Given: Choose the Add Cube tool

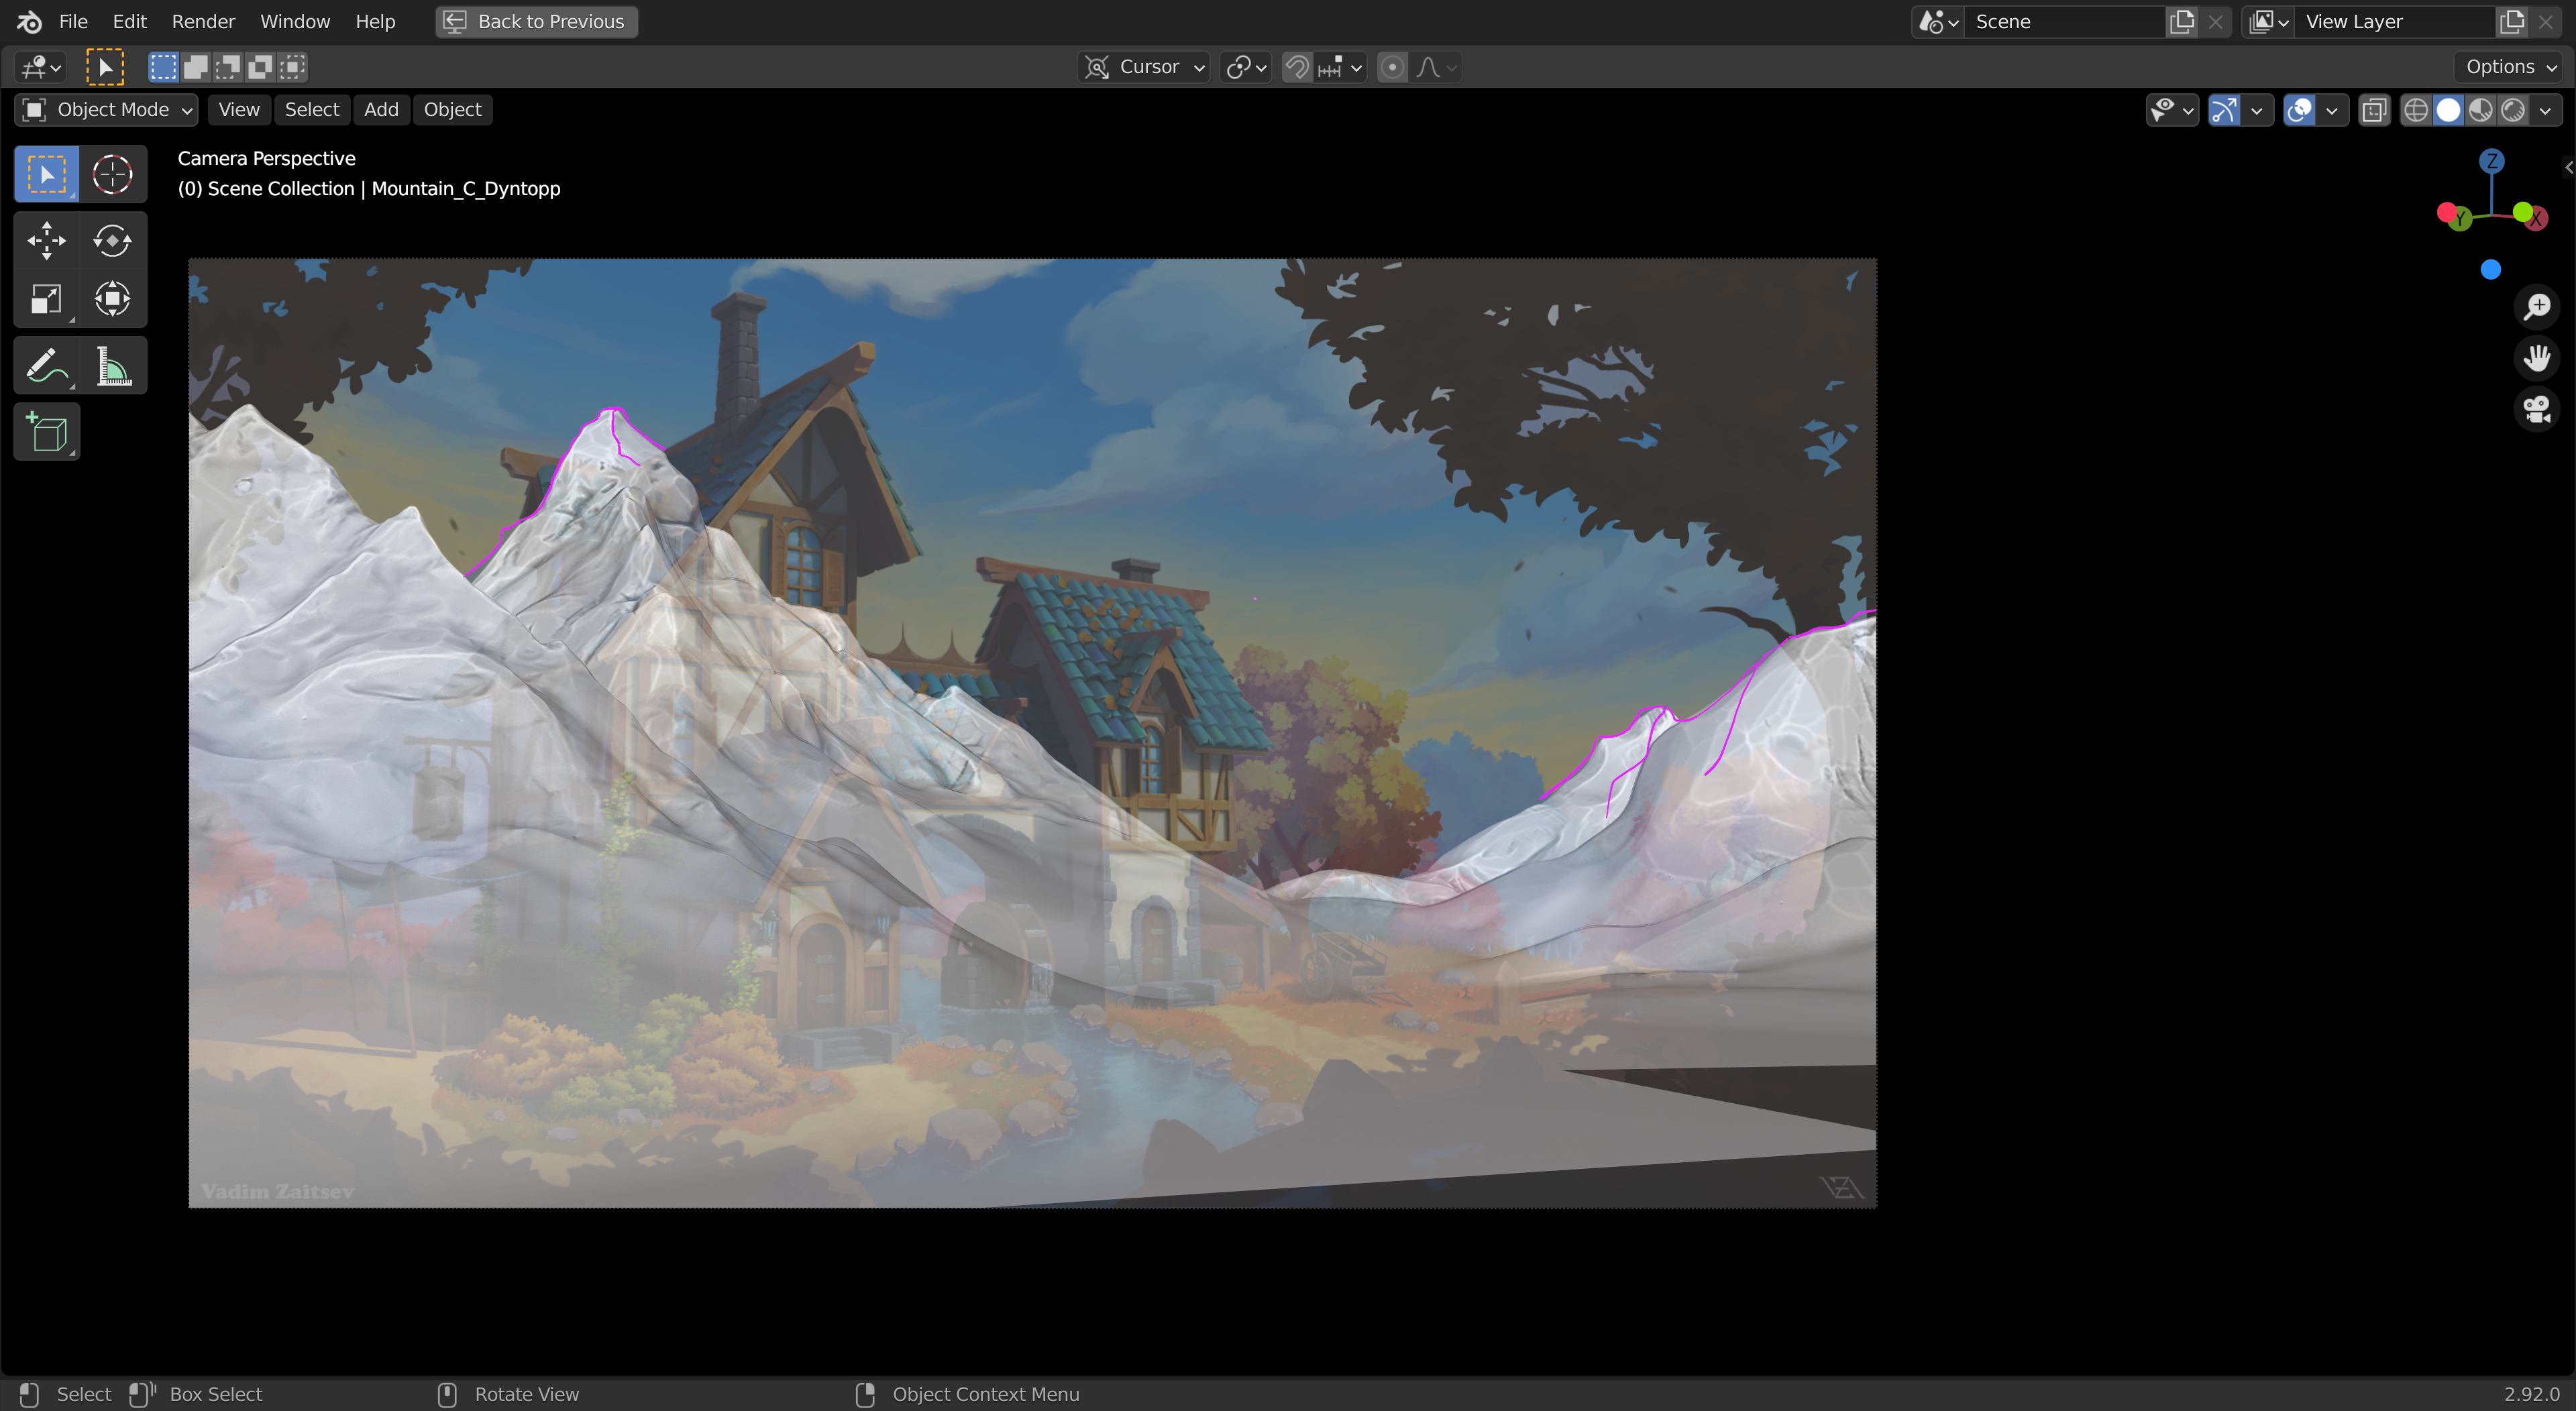Looking at the screenshot, I should (x=46, y=432).
